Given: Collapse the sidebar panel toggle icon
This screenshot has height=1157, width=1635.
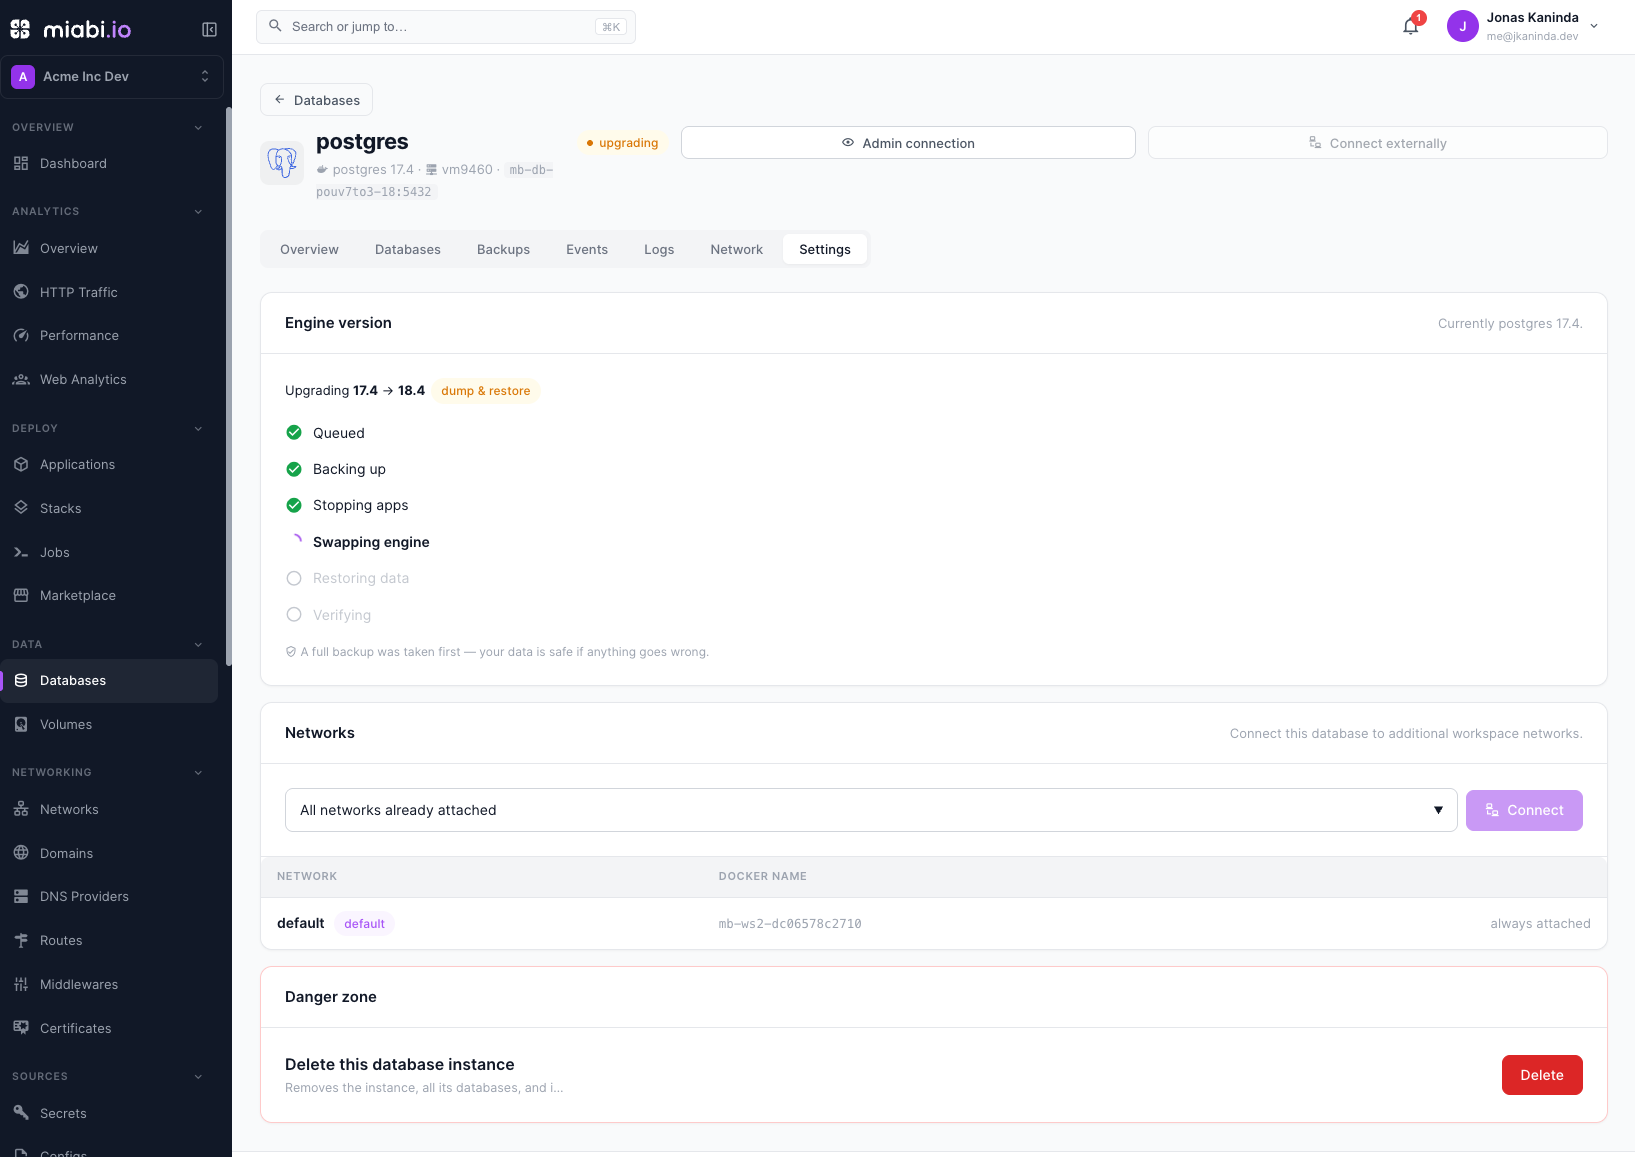Looking at the screenshot, I should tap(209, 29).
